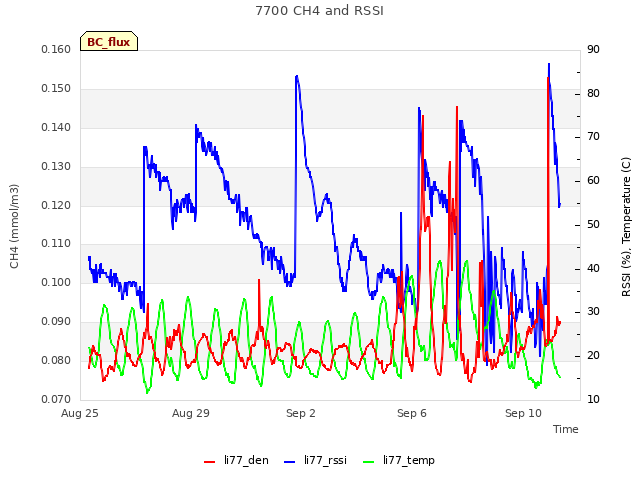640x480 pixels.
Task: Click the Aug 29 x-axis tick label
Action: (191, 413)
